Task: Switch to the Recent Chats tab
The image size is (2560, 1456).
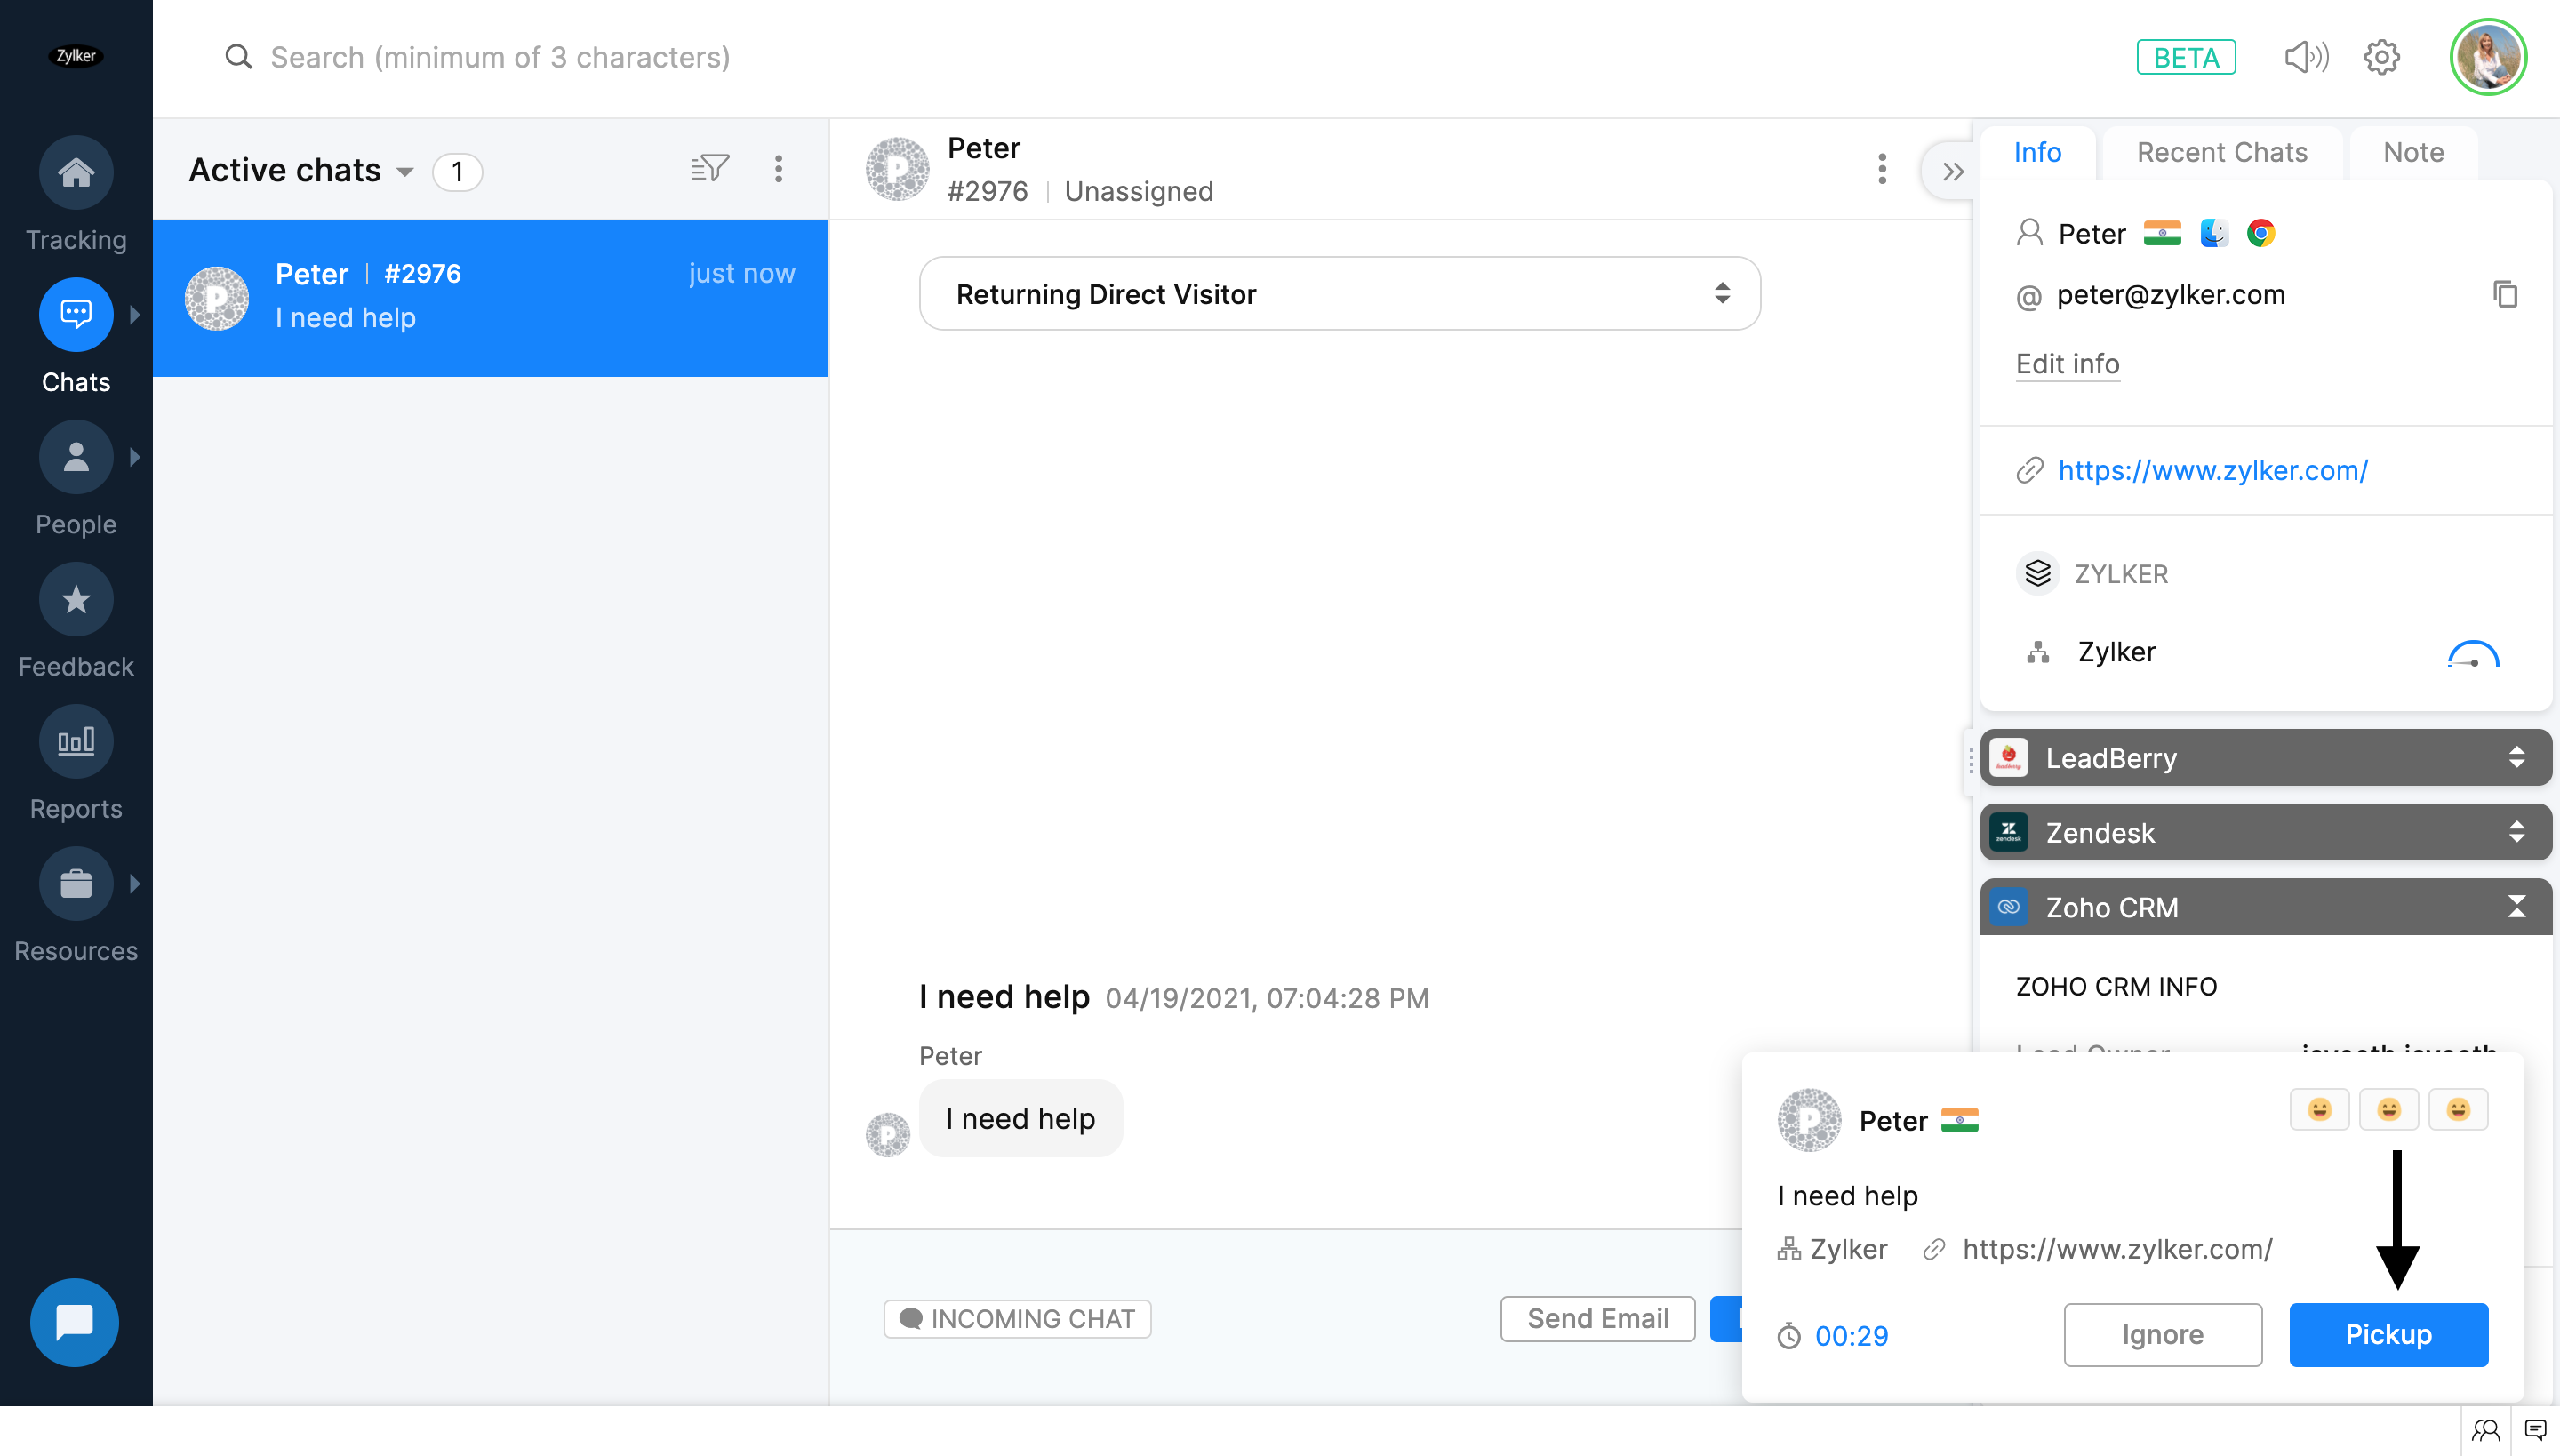Action: [x=2221, y=152]
